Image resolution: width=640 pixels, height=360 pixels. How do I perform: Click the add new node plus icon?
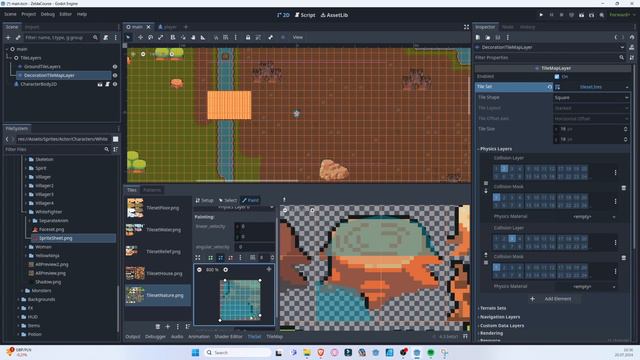click(x=8, y=38)
